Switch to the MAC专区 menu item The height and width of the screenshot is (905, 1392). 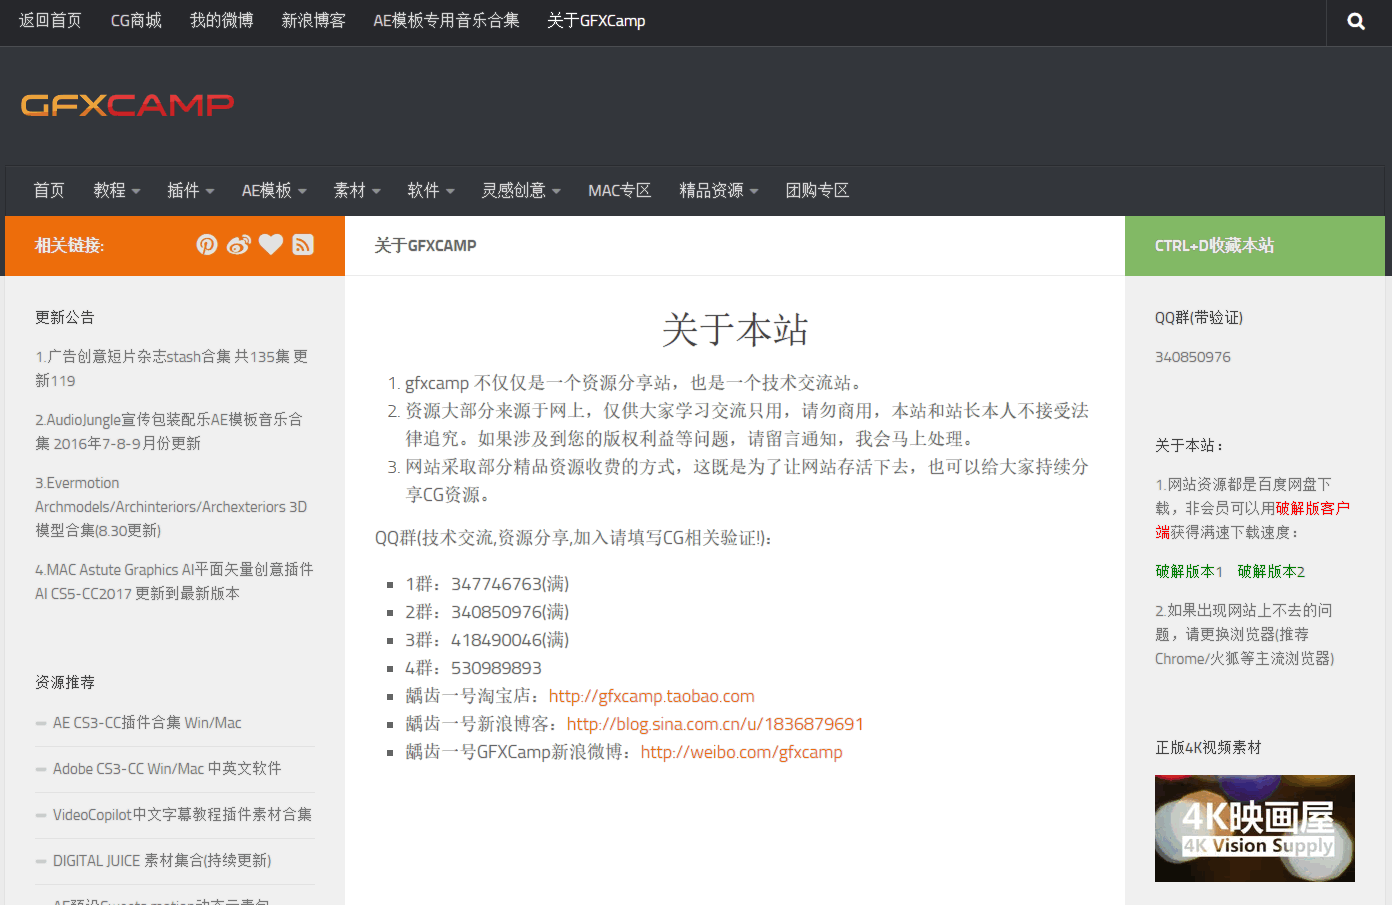coord(619,191)
